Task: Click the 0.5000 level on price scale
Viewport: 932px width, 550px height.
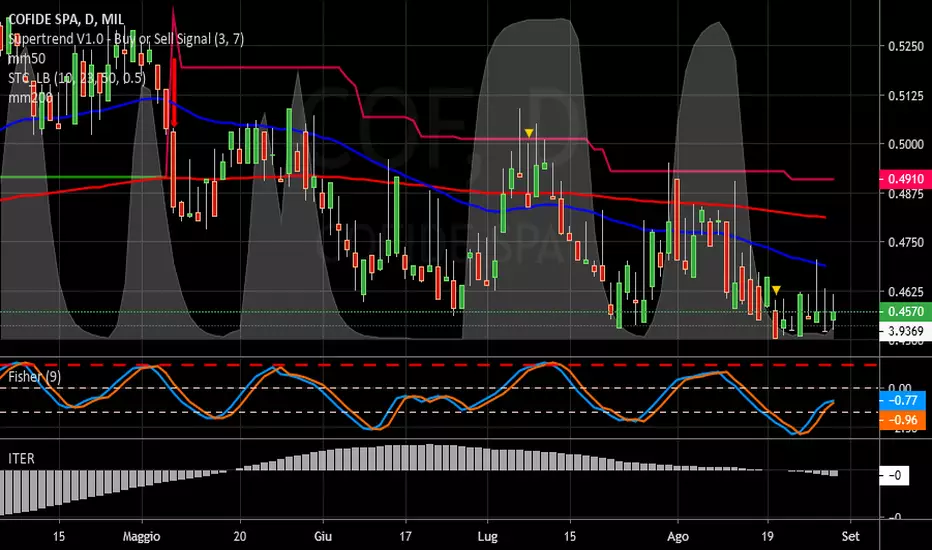Action: [902, 144]
